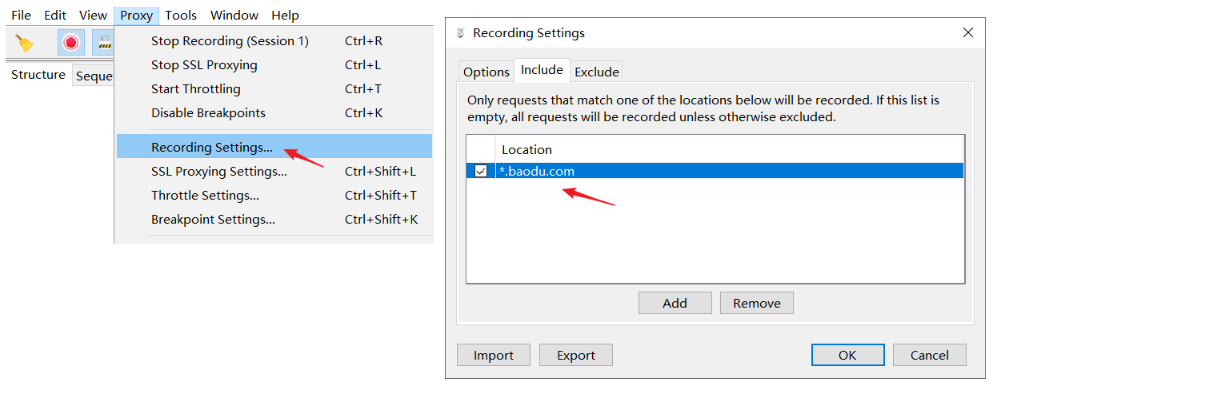Open the Tools menu
Viewport: 1222px width, 403px height.
point(181,15)
